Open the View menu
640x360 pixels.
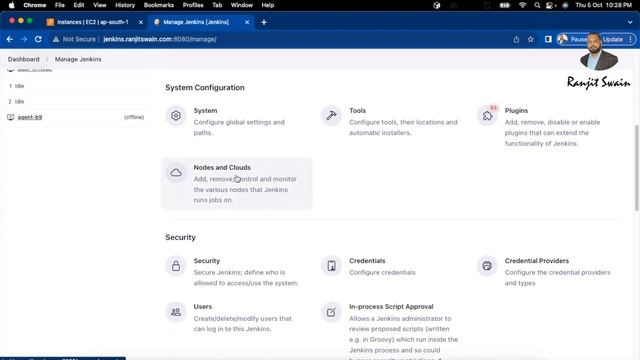tap(100, 5)
